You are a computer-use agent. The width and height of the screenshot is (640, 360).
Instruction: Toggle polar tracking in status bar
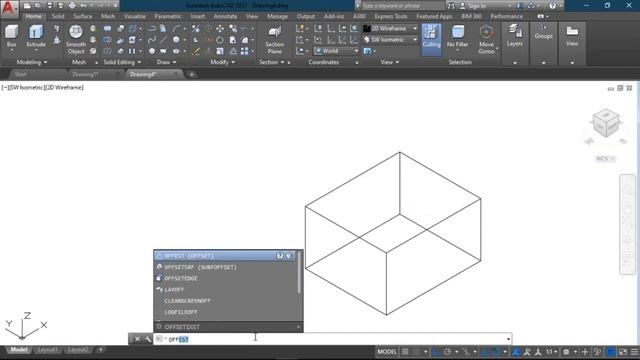coord(447,351)
